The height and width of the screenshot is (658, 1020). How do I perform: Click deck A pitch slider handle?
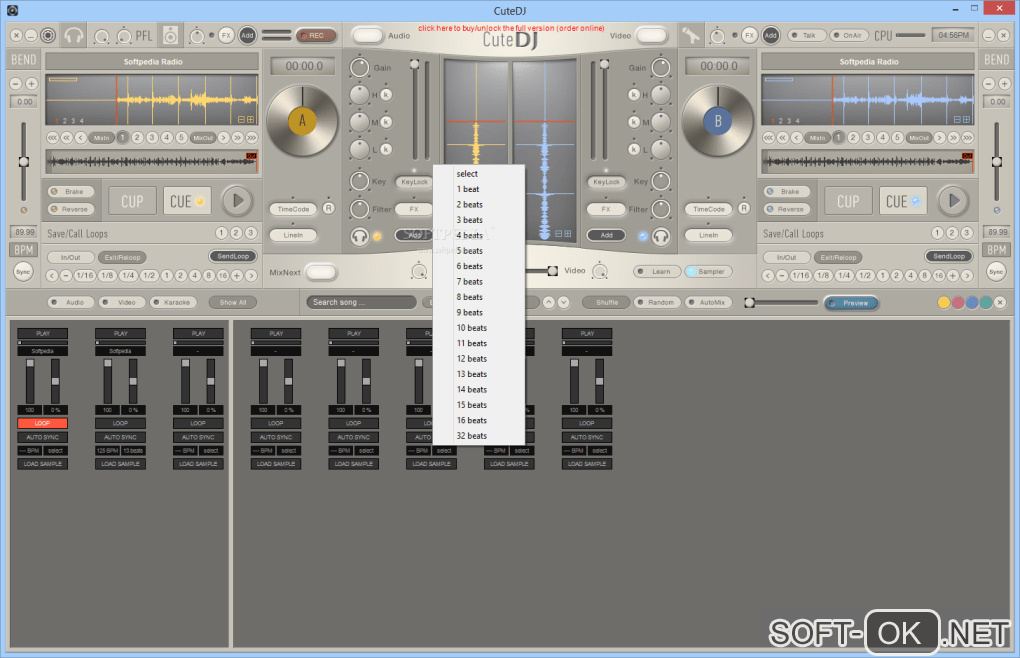coord(23,162)
